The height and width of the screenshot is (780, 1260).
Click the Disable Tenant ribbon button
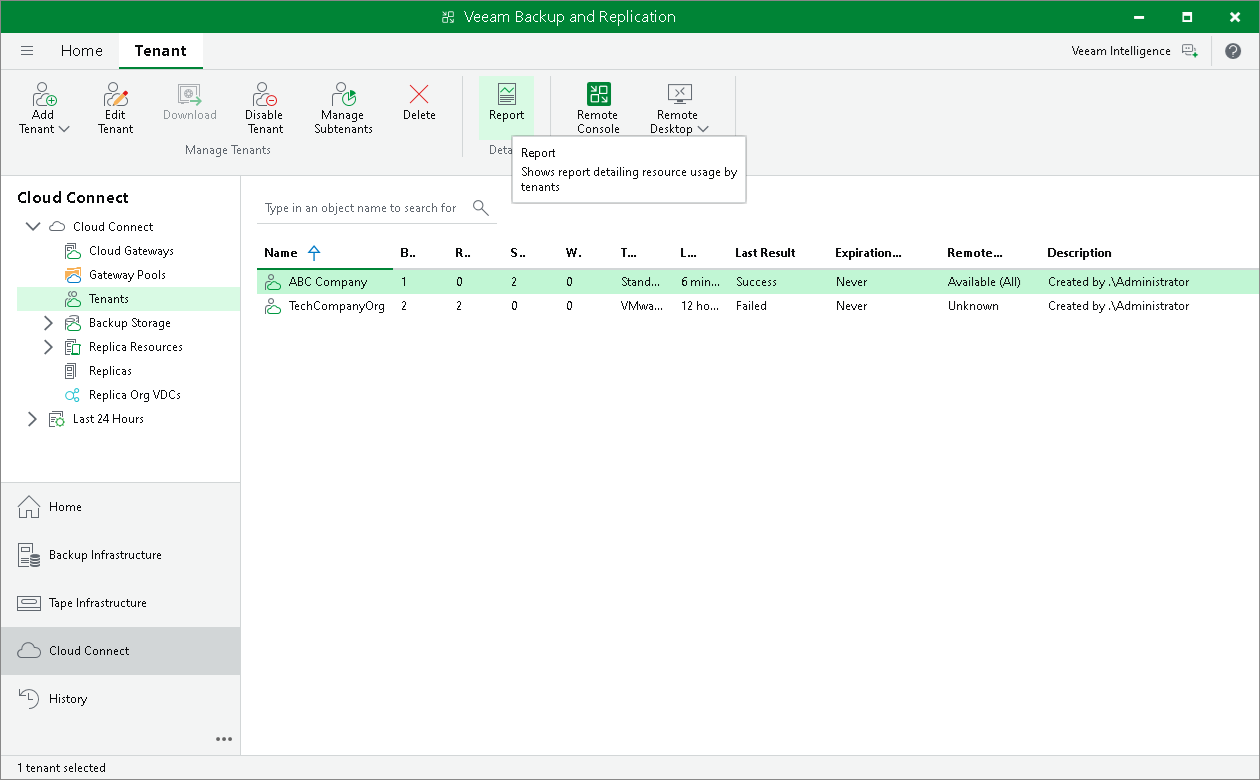point(264,109)
